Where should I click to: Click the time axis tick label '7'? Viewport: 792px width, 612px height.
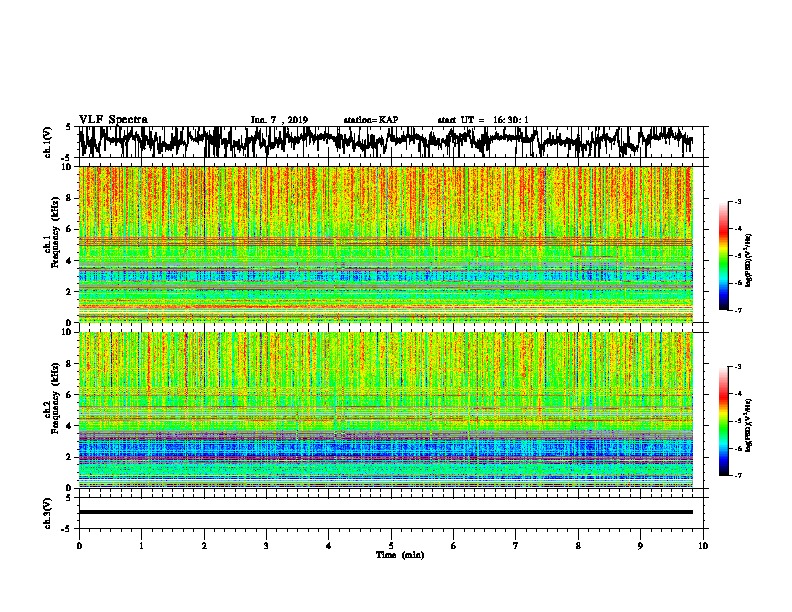coord(516,546)
